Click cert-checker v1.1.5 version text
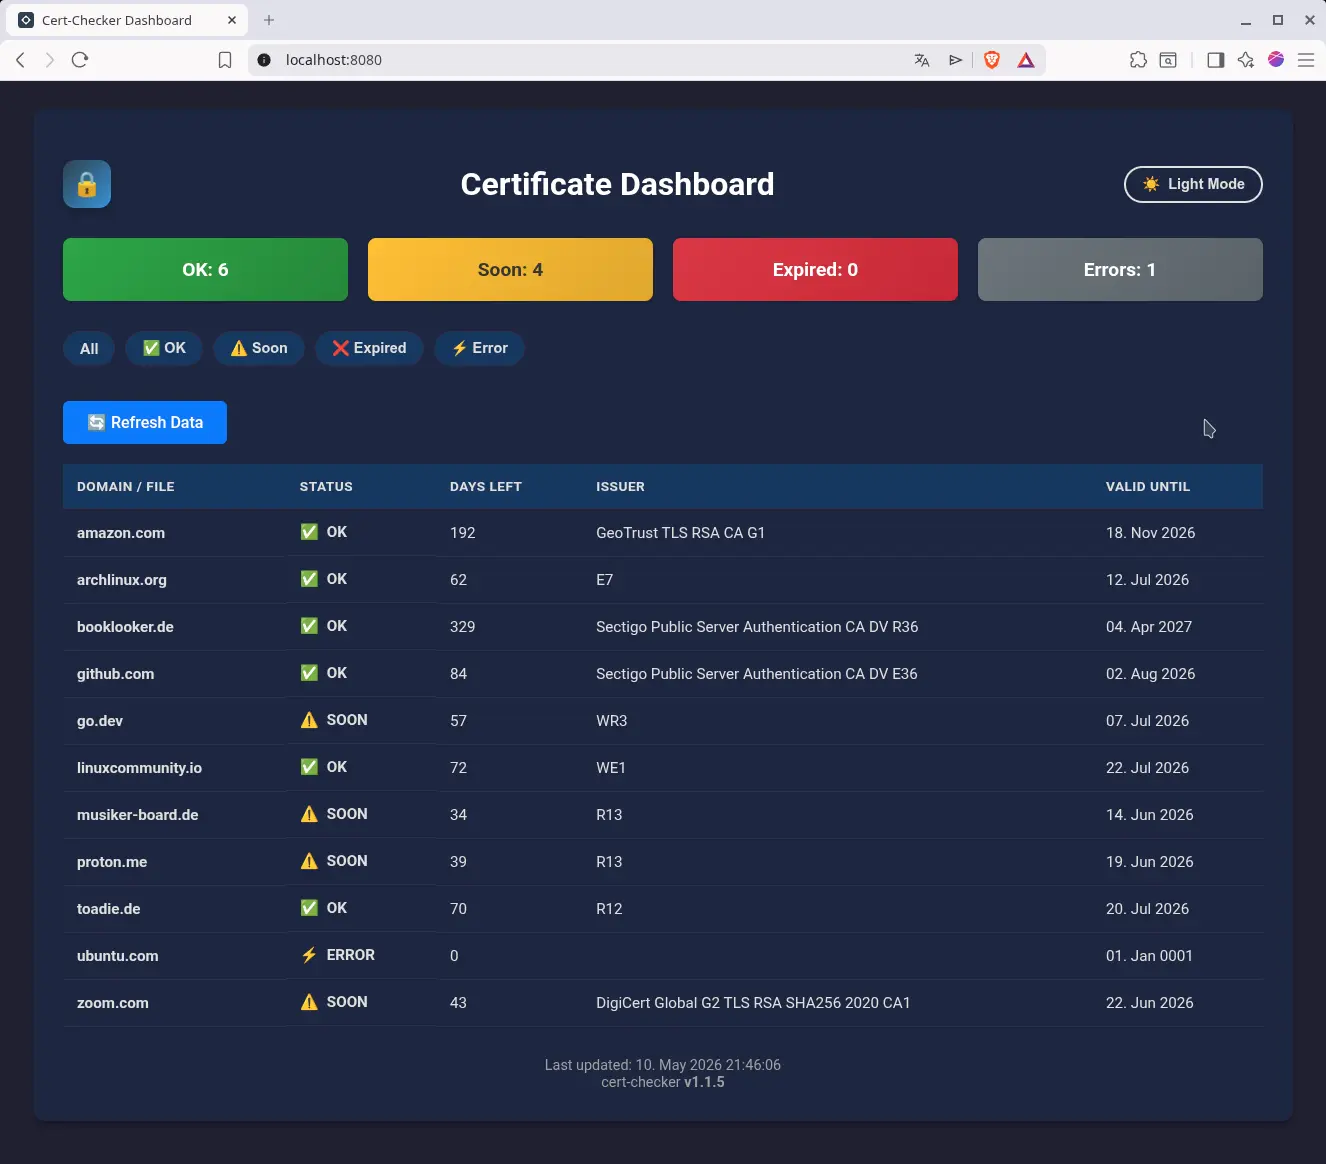This screenshot has height=1164, width=1326. tap(663, 1082)
